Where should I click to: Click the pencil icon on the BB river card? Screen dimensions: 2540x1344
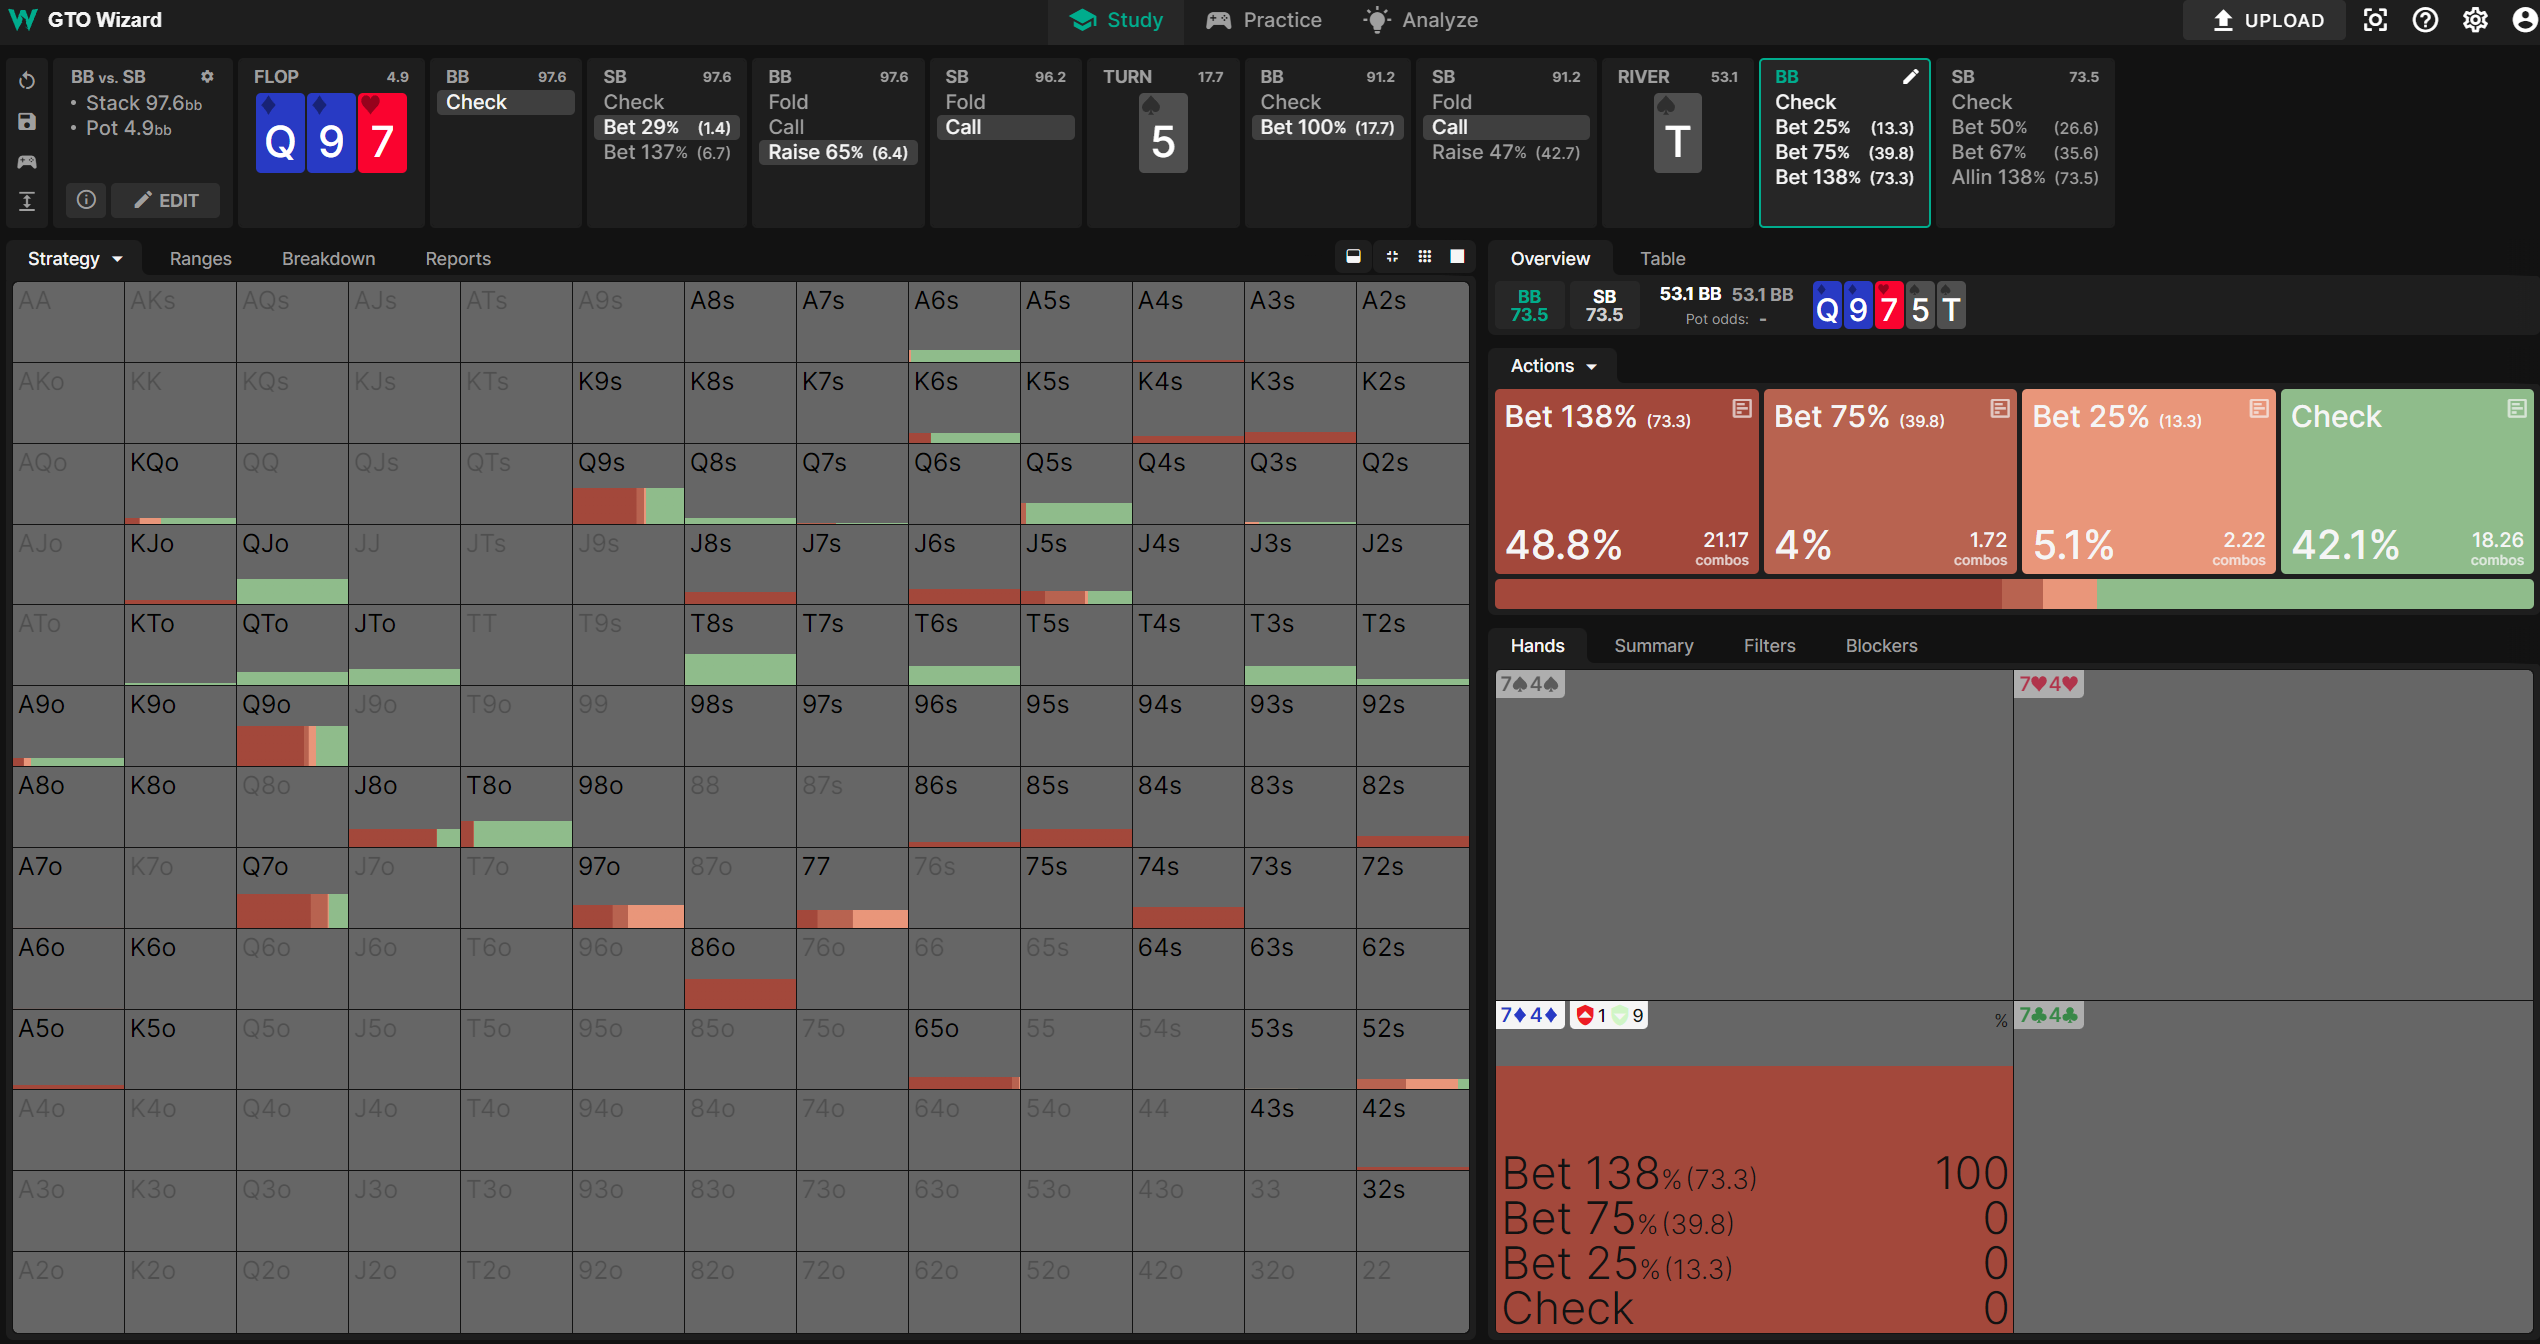point(1910,77)
